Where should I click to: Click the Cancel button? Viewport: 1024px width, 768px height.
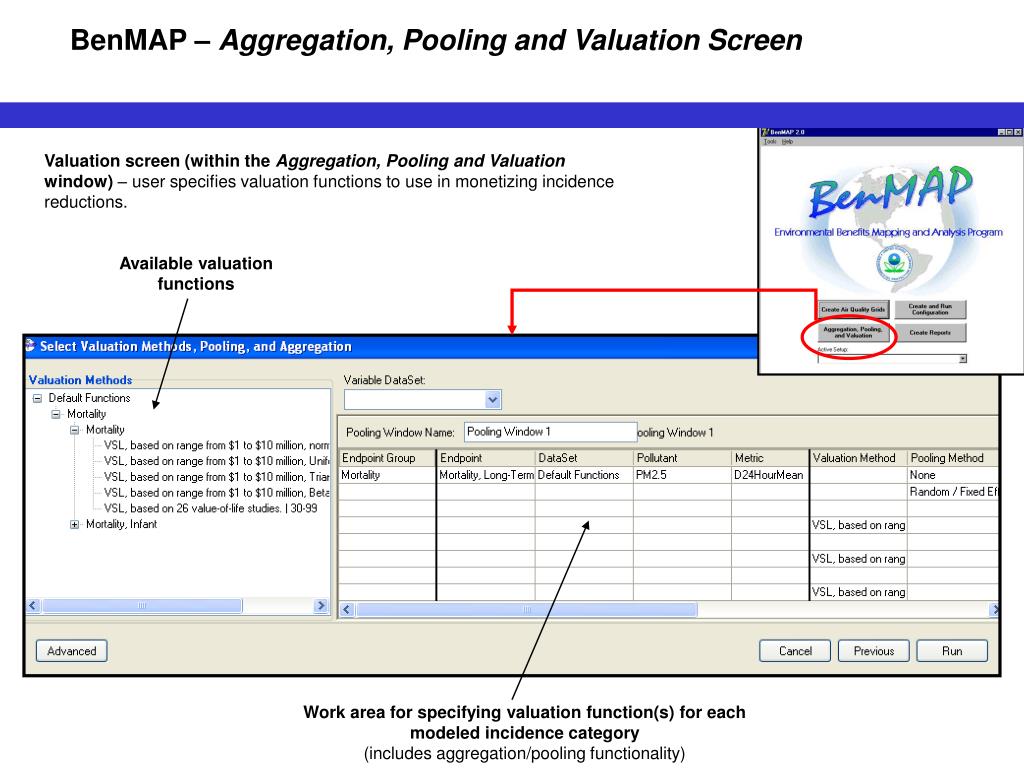[x=795, y=651]
